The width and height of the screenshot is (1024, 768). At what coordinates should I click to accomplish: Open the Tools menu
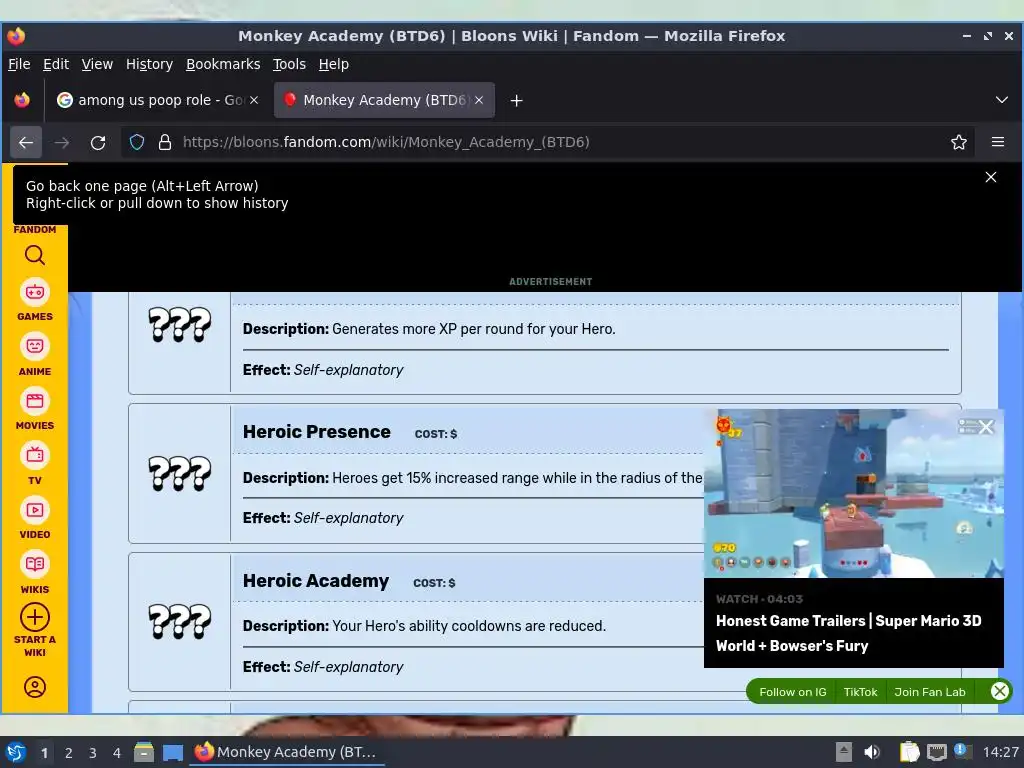pyautogui.click(x=289, y=64)
